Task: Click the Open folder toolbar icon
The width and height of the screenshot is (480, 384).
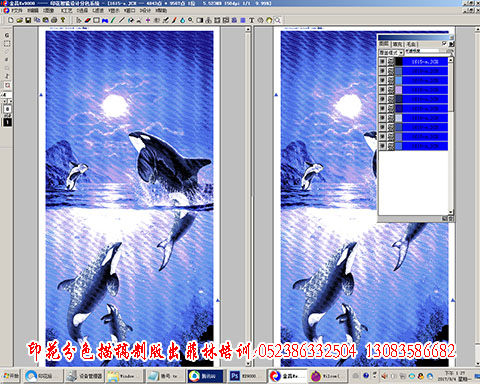Action: click(20, 20)
